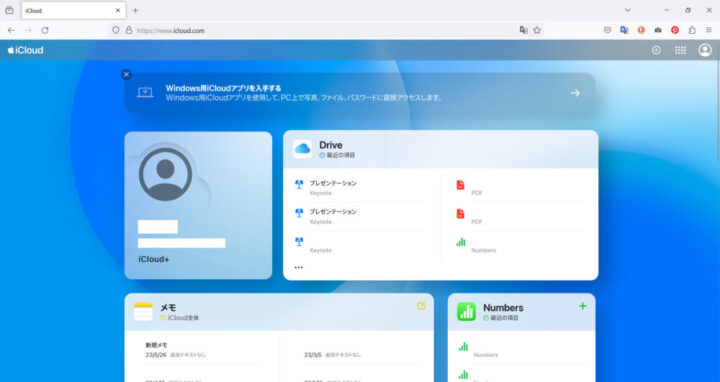Open the second PDF file icon

click(x=460, y=213)
